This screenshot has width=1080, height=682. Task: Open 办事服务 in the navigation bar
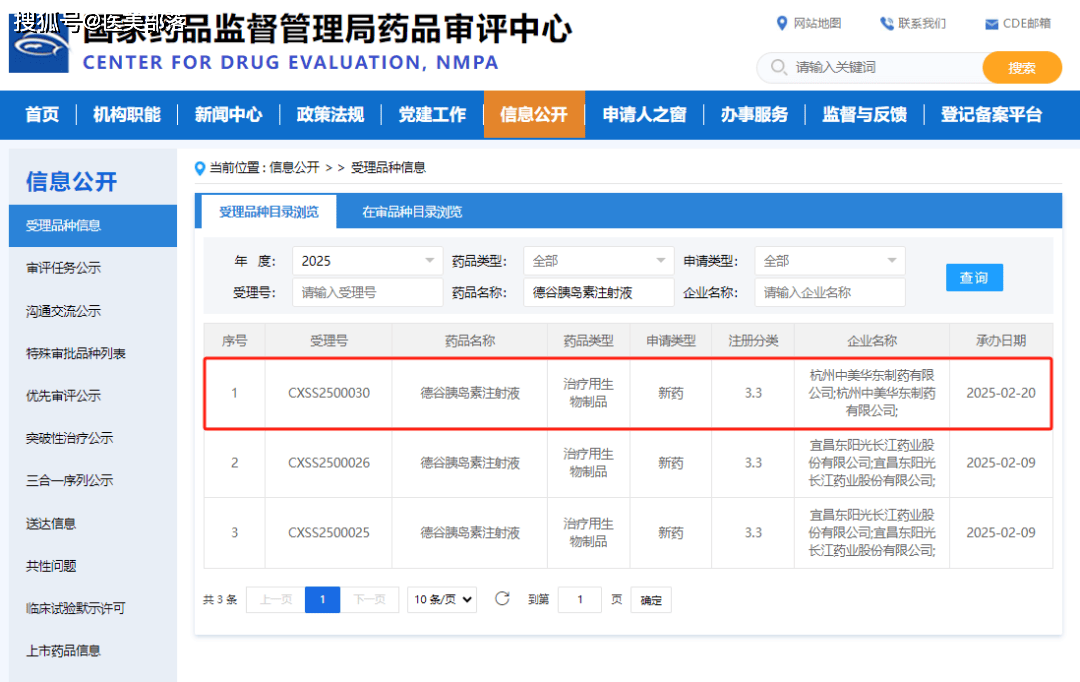coord(754,114)
